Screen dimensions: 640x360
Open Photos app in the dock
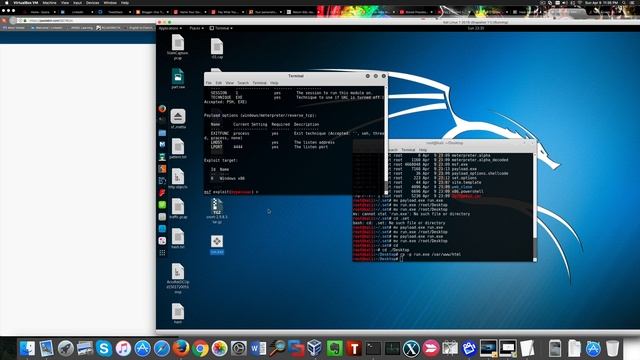(x=219, y=349)
